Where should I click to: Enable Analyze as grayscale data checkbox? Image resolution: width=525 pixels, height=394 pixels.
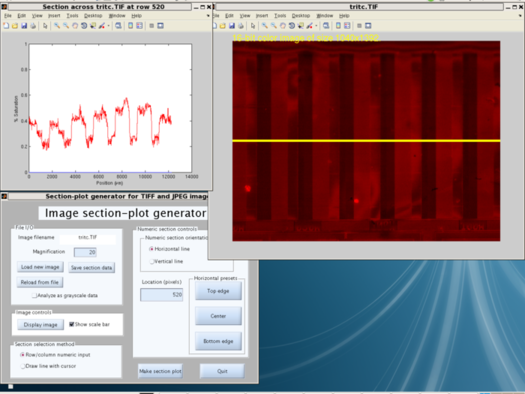coord(34,295)
